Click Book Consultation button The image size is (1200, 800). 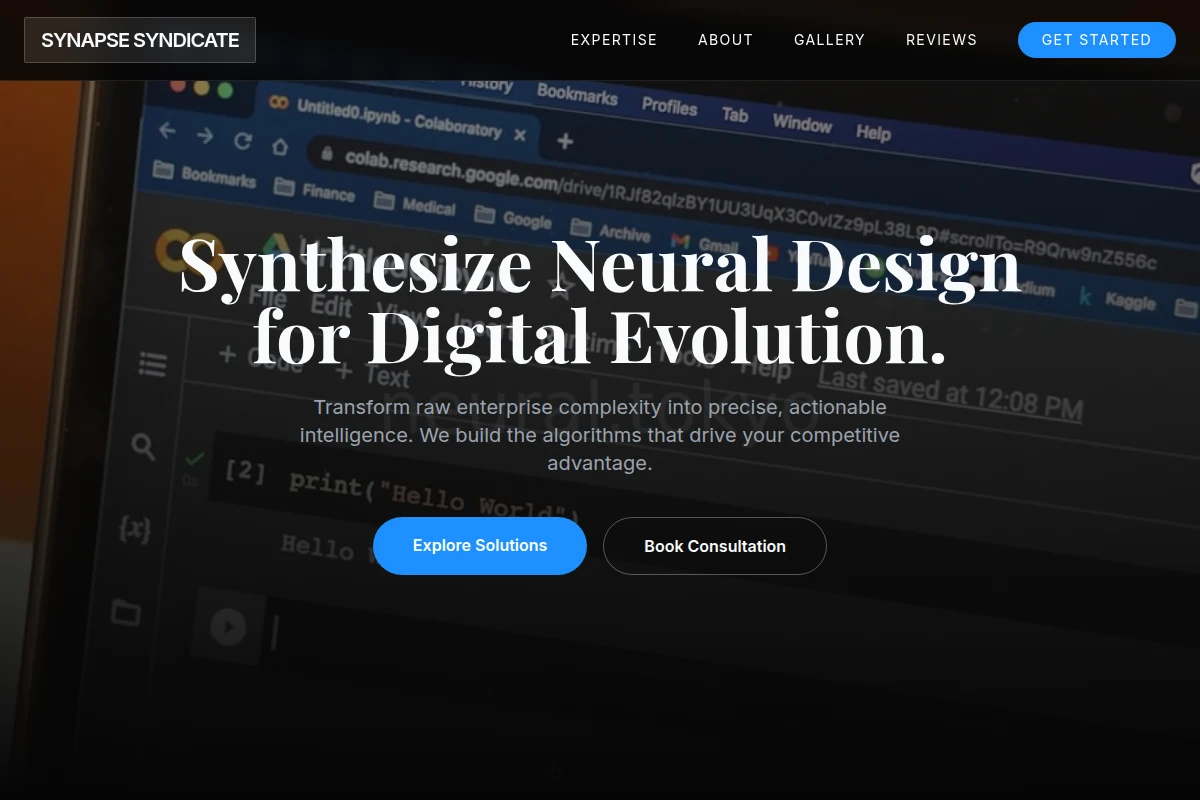point(715,546)
